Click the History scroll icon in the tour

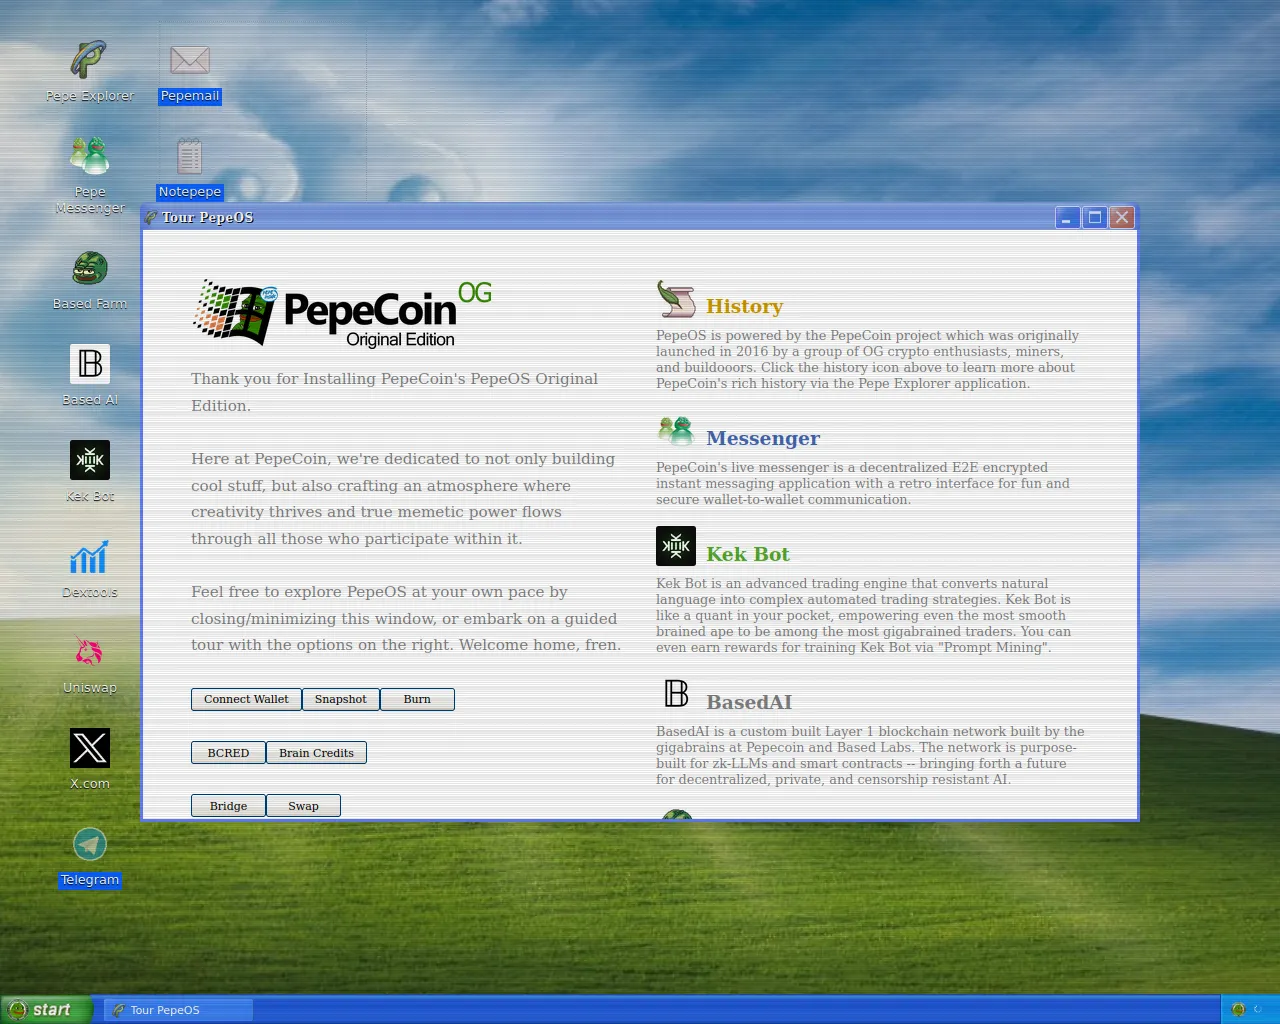(676, 299)
